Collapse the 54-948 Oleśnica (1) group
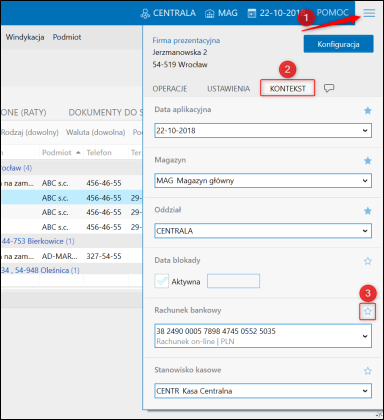384x420 pixels. pos(40,270)
